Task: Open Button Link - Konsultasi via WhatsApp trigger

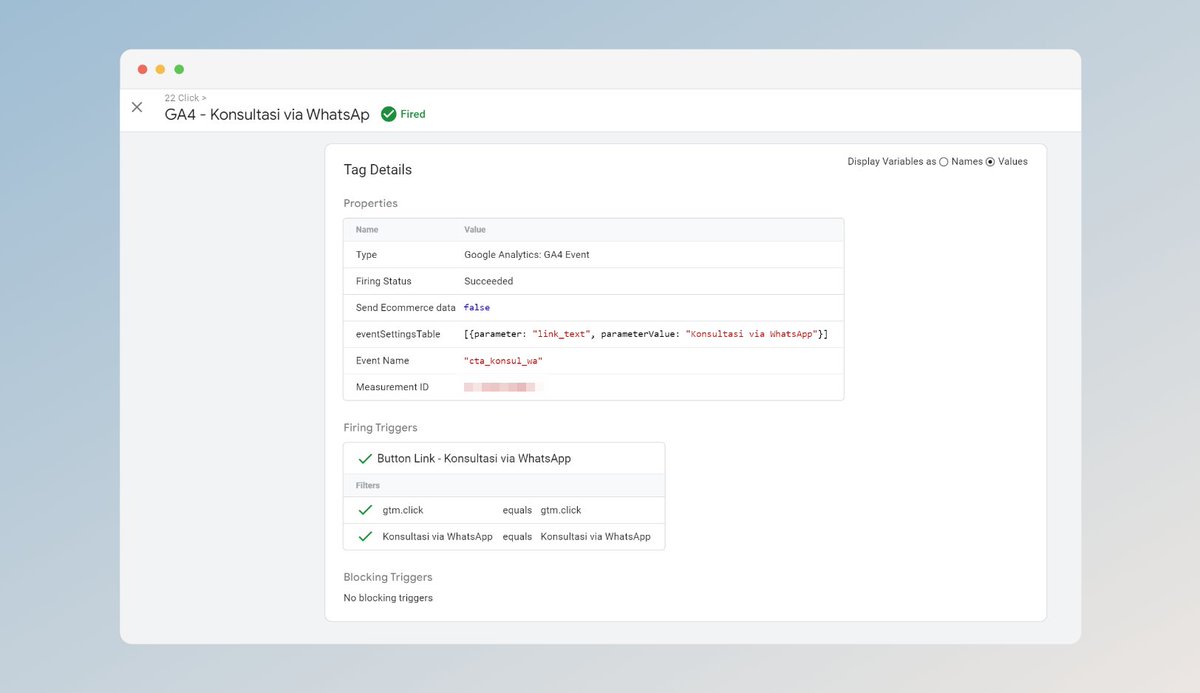Action: click(474, 458)
